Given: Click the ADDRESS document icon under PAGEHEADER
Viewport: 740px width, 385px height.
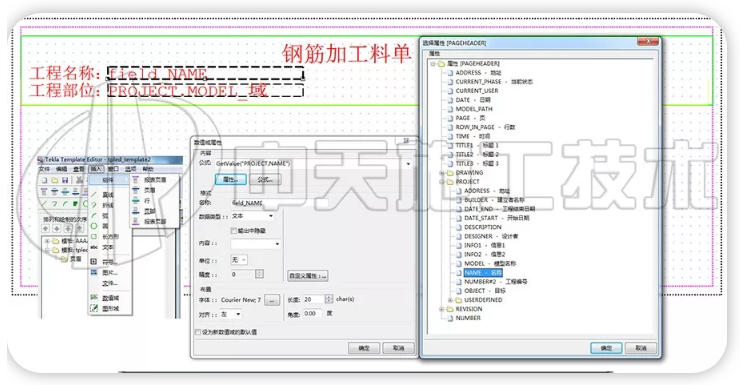Looking at the screenshot, I should [x=450, y=73].
